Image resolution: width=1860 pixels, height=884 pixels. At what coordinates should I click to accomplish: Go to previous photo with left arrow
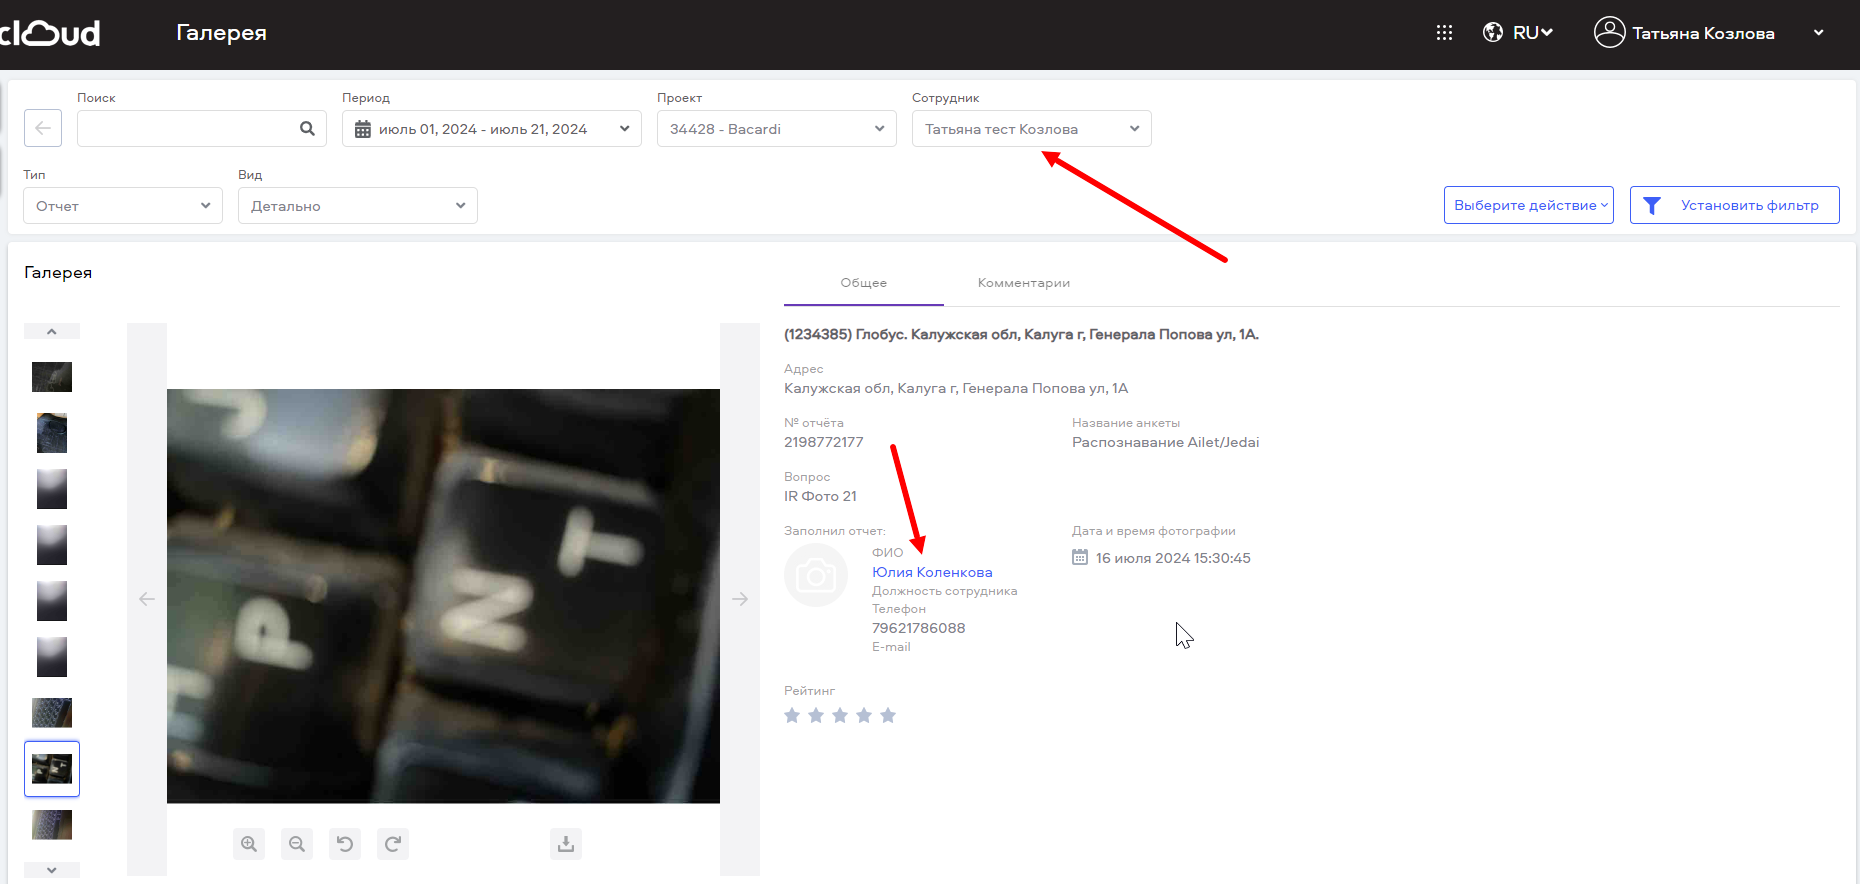click(x=147, y=599)
